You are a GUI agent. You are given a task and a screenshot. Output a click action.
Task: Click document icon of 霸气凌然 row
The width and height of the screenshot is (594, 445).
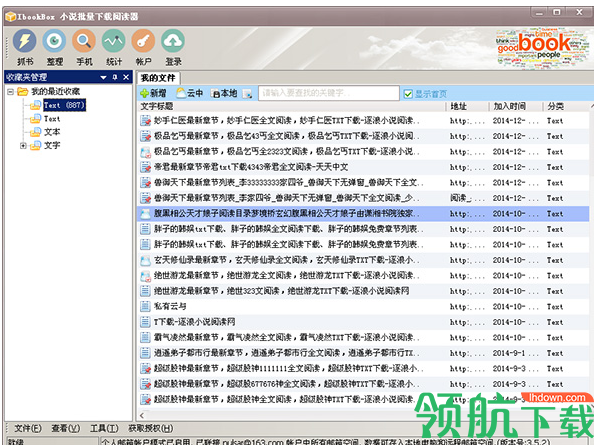tap(145, 337)
